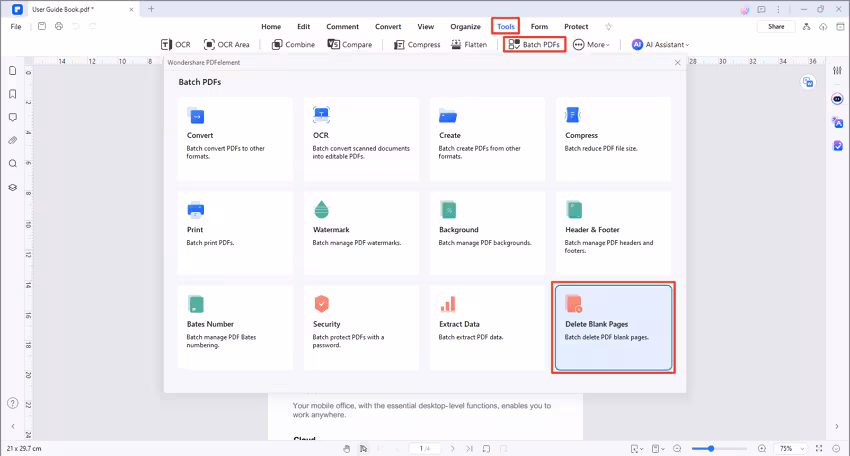Adjust the zoom slider handle
This screenshot has height=456, width=850.
tap(711, 448)
